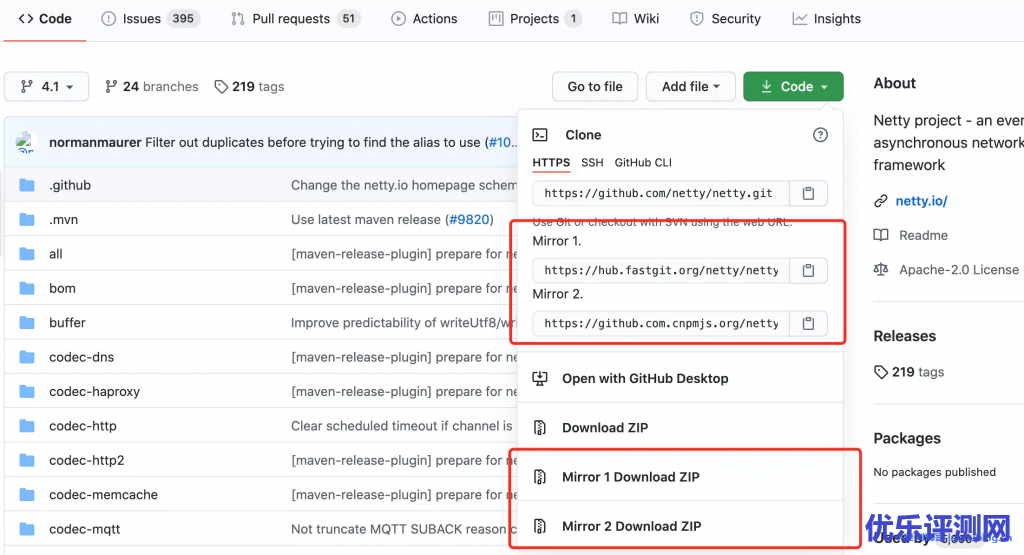Click the tags icon next to 219 tags

(221, 87)
